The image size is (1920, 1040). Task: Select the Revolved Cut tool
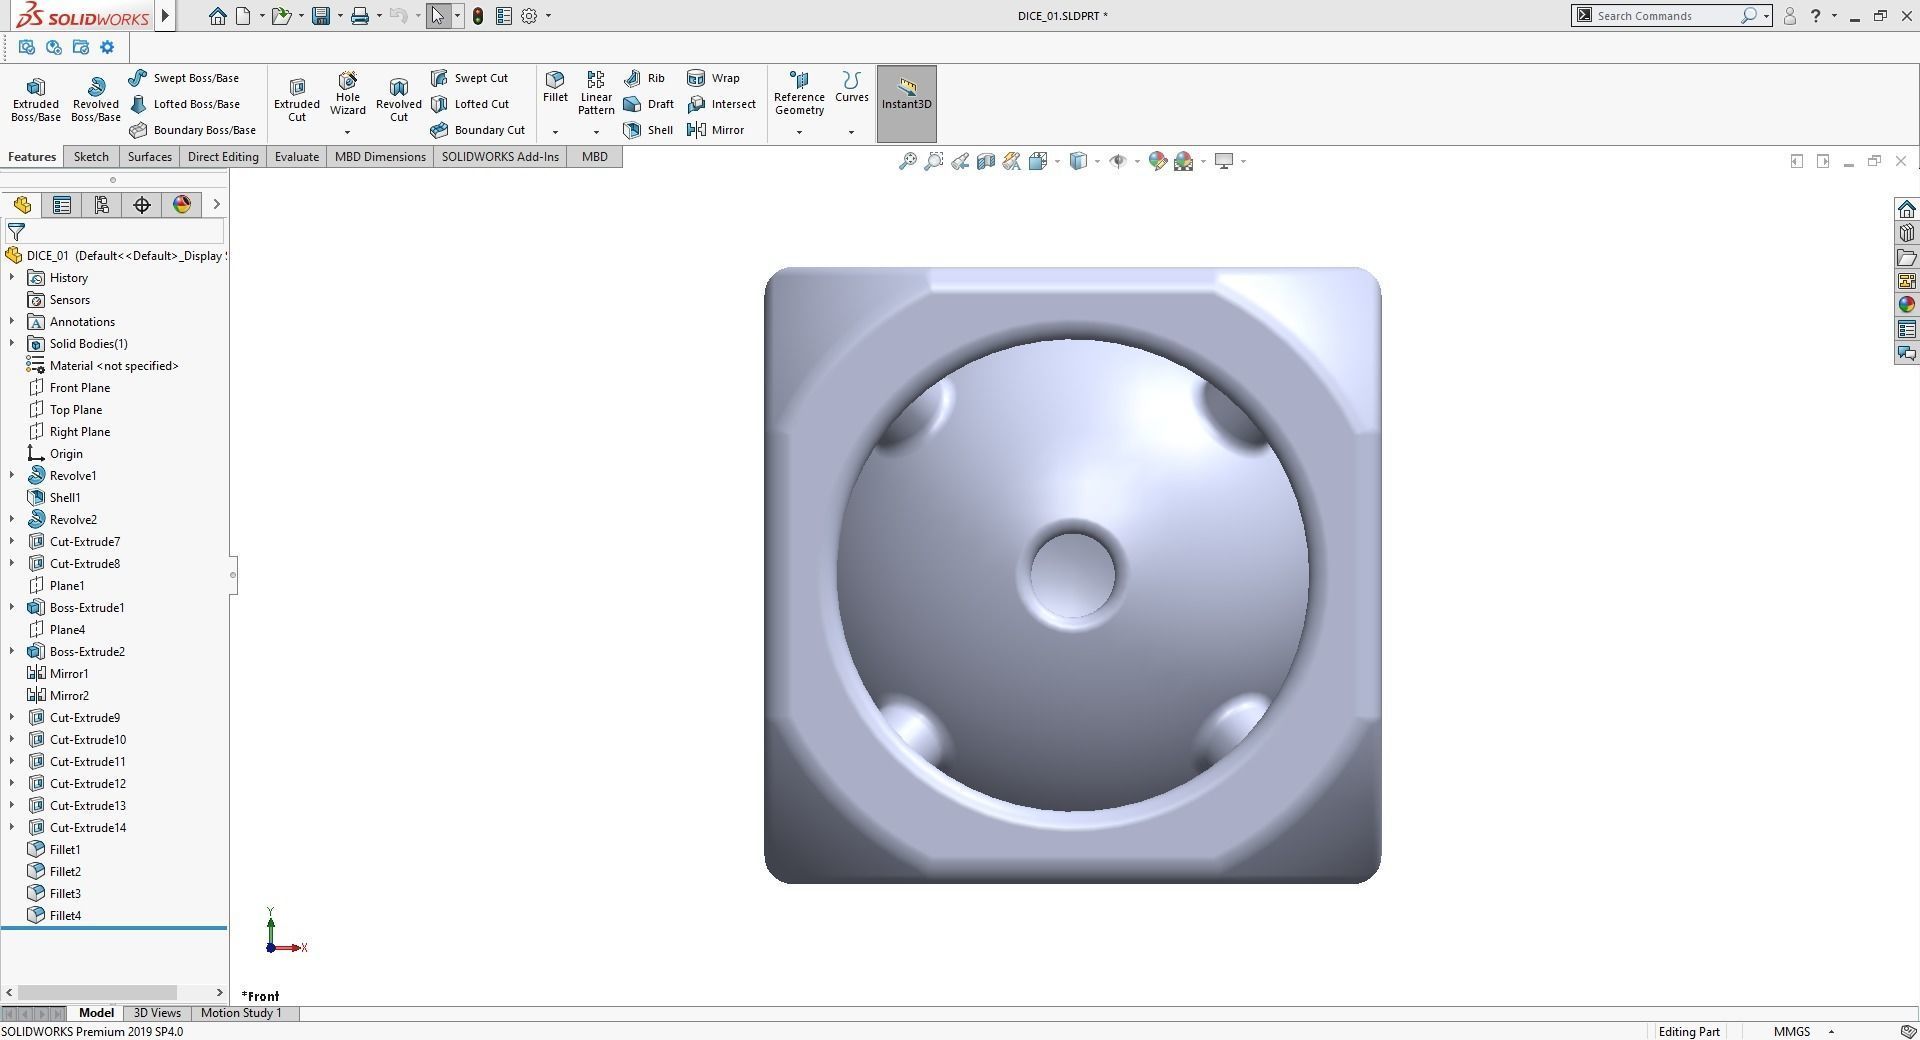[399, 100]
